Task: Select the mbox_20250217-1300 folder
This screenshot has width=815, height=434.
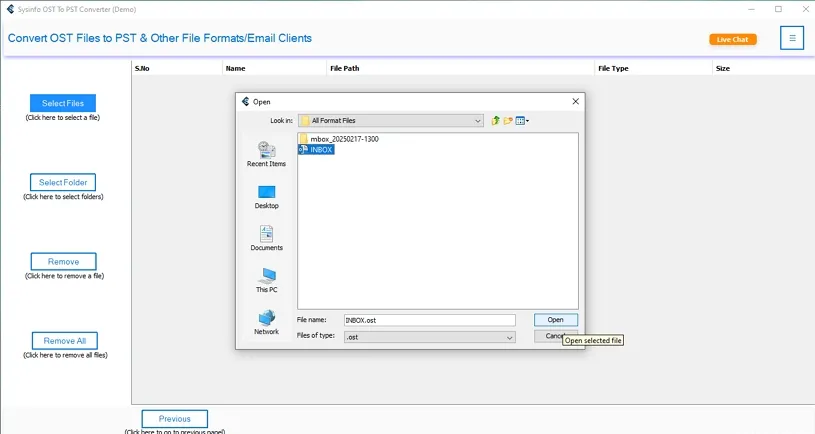Action: [339, 139]
